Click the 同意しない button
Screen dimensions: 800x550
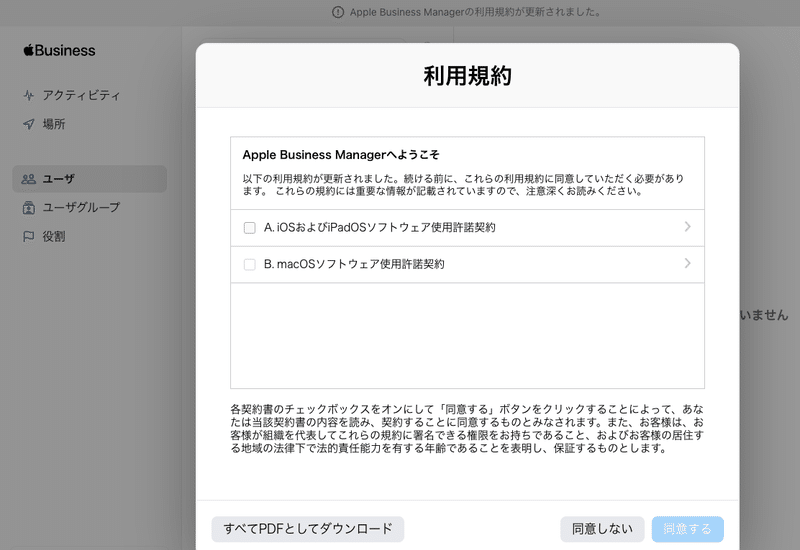[602, 529]
